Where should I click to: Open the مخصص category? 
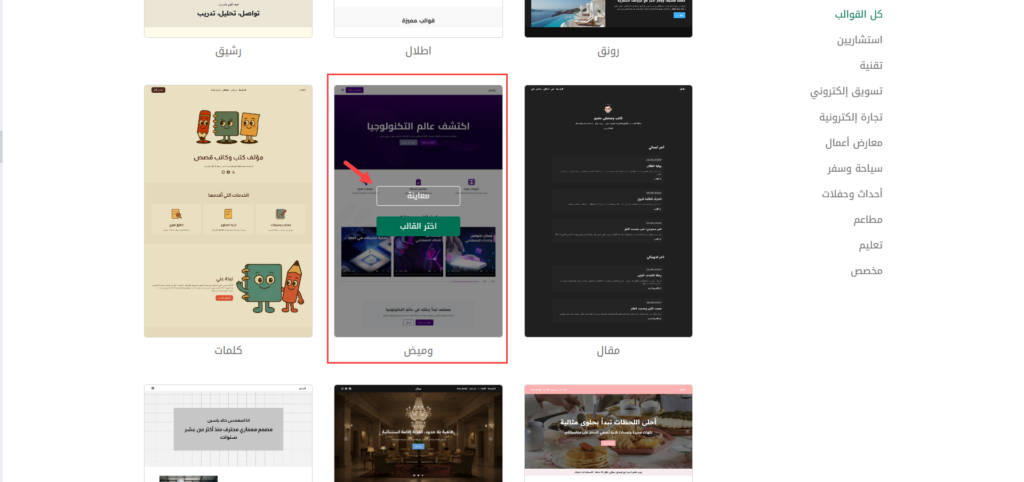[866, 271]
